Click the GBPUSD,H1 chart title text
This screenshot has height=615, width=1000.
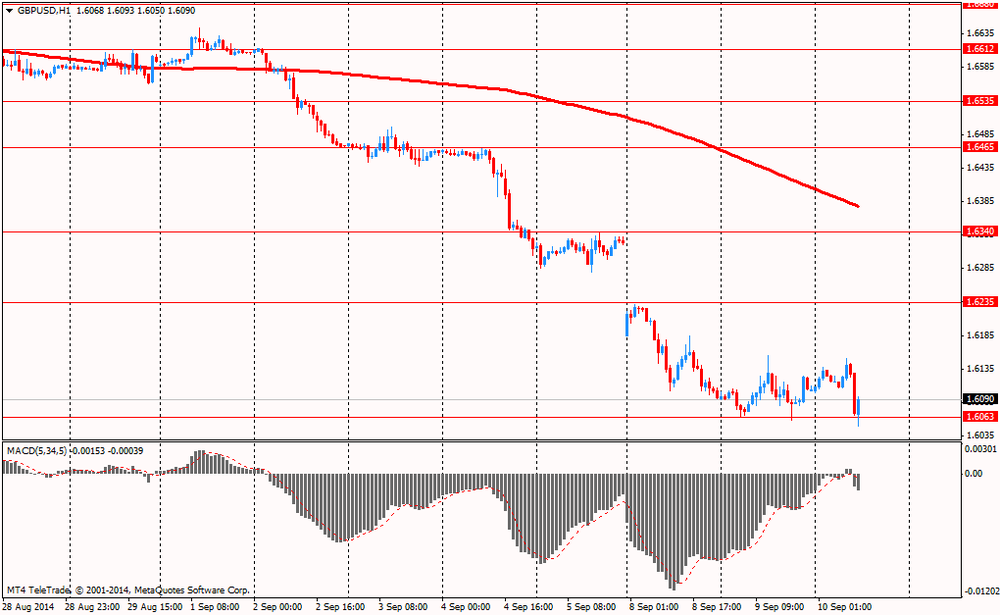[44, 11]
